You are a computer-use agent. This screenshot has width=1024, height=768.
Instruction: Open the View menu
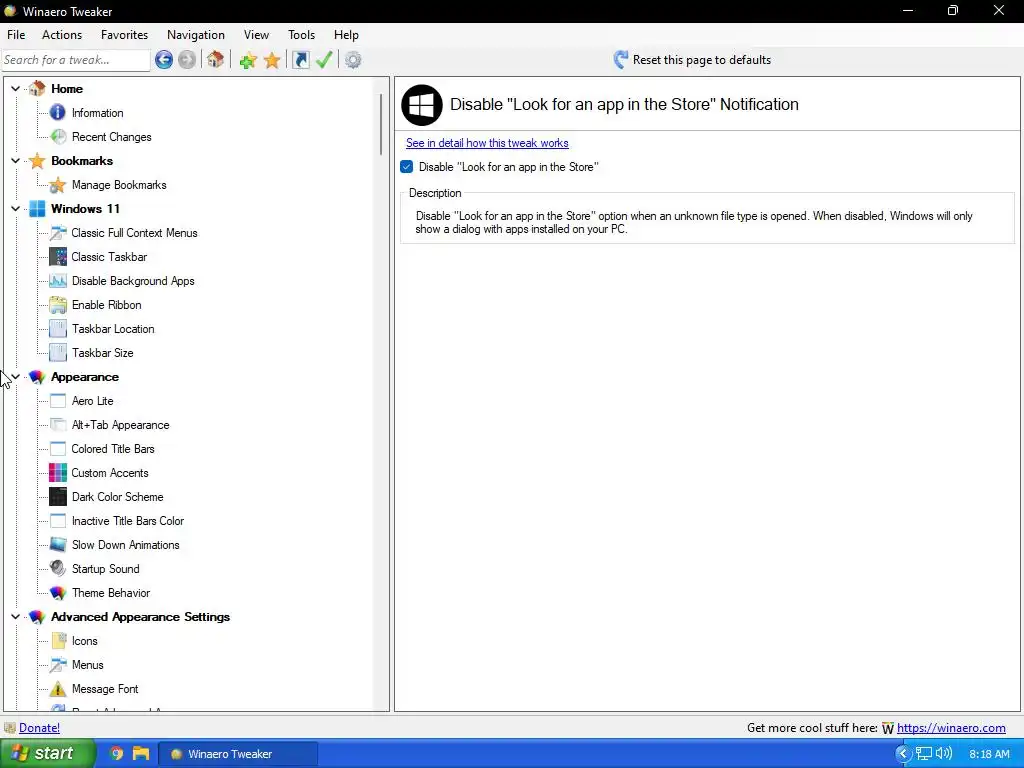(x=256, y=35)
